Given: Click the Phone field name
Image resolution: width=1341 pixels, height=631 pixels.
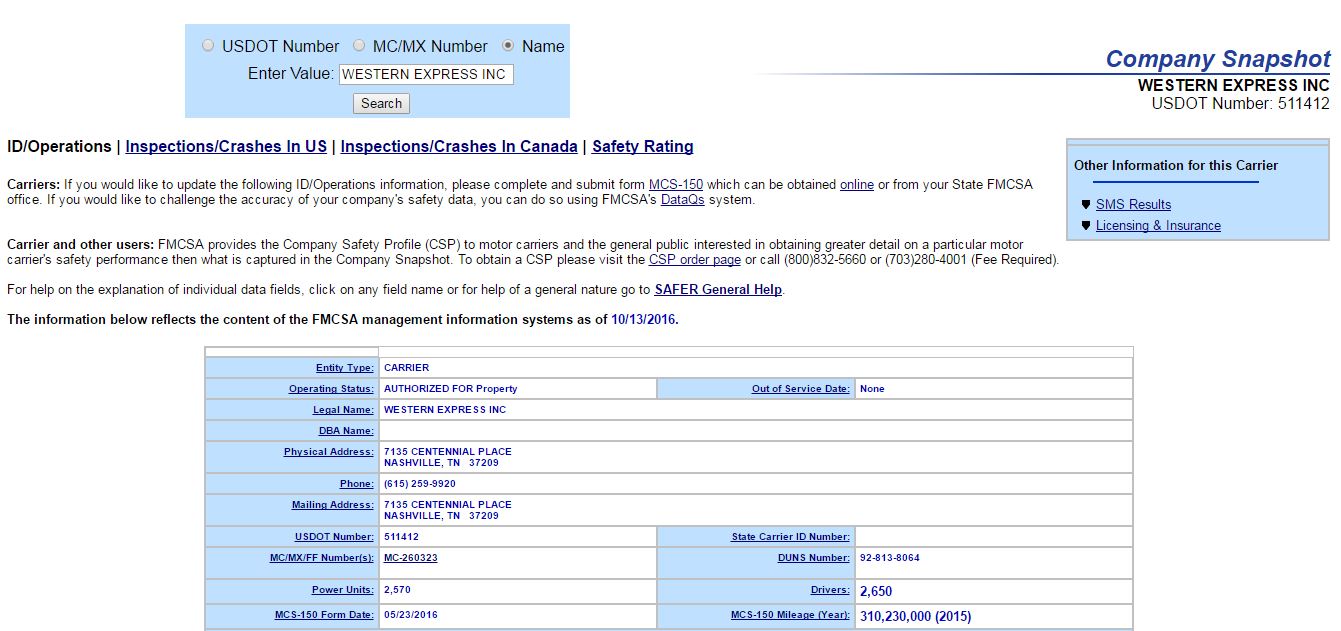Looking at the screenshot, I should click(x=357, y=484).
